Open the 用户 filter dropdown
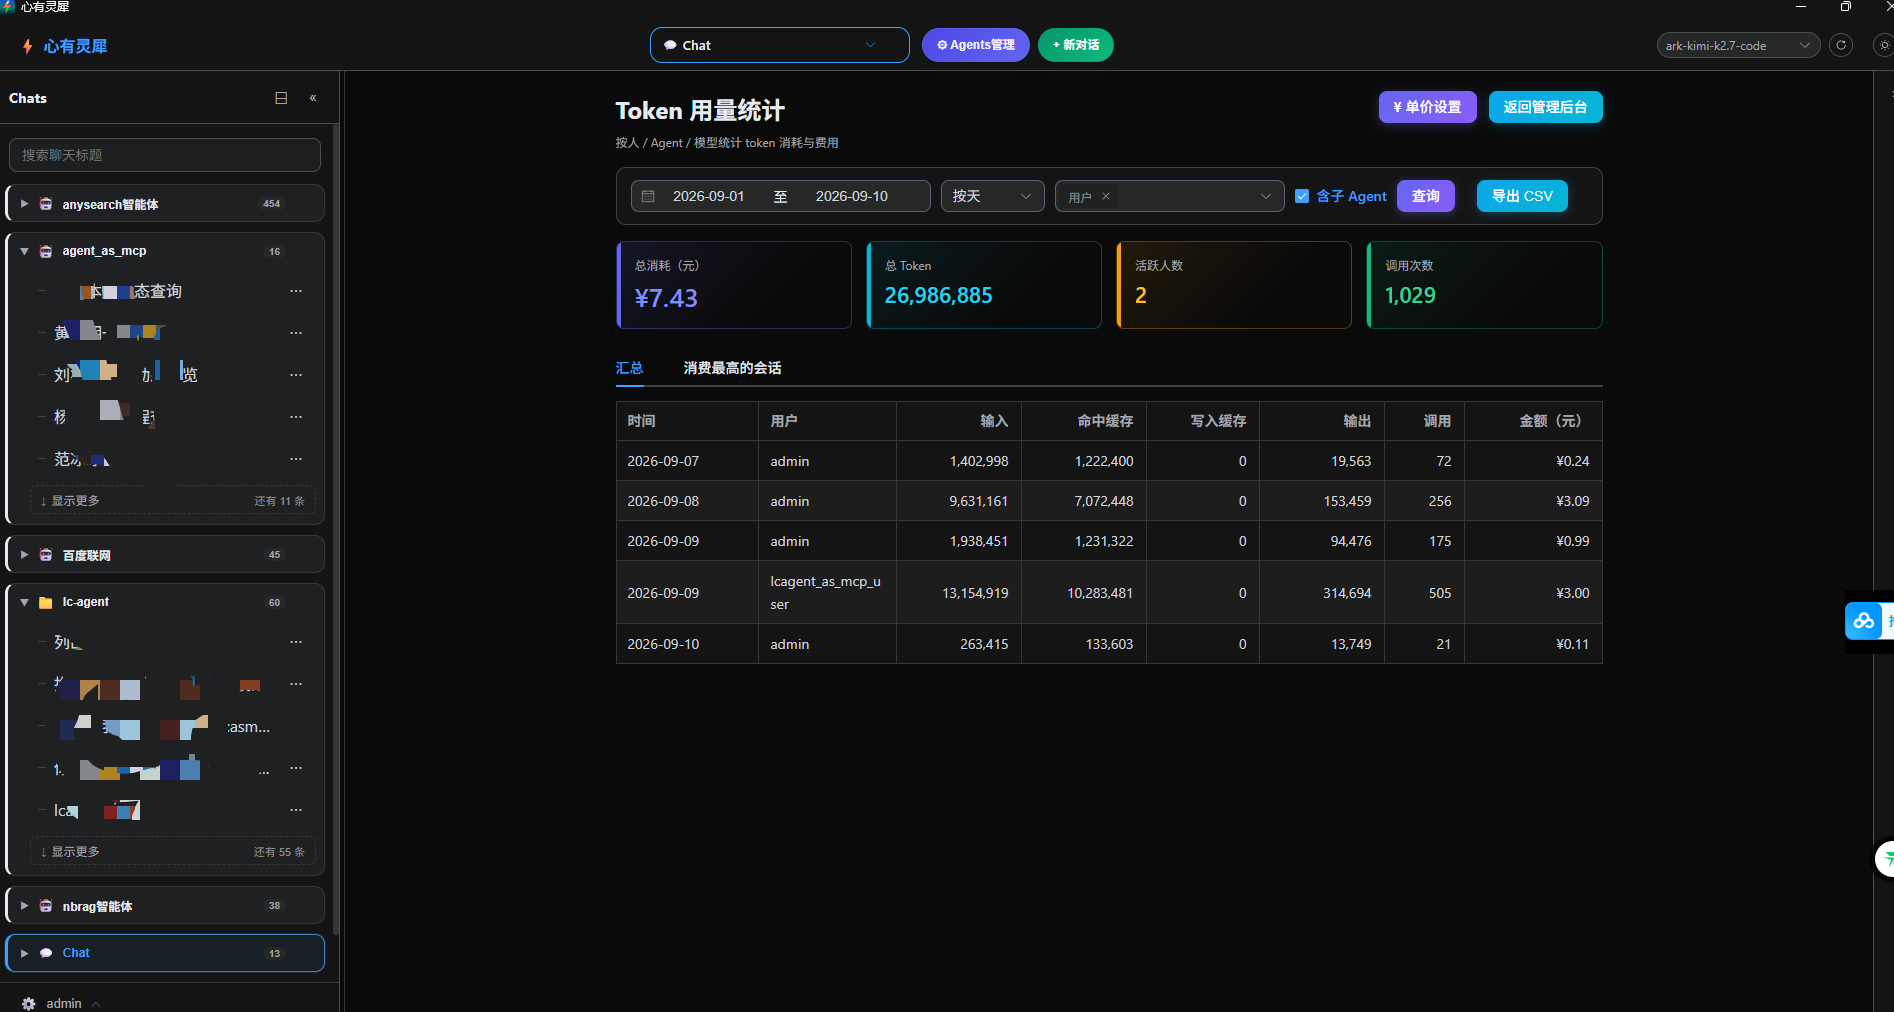Image resolution: width=1894 pixels, height=1012 pixels. click(1169, 196)
